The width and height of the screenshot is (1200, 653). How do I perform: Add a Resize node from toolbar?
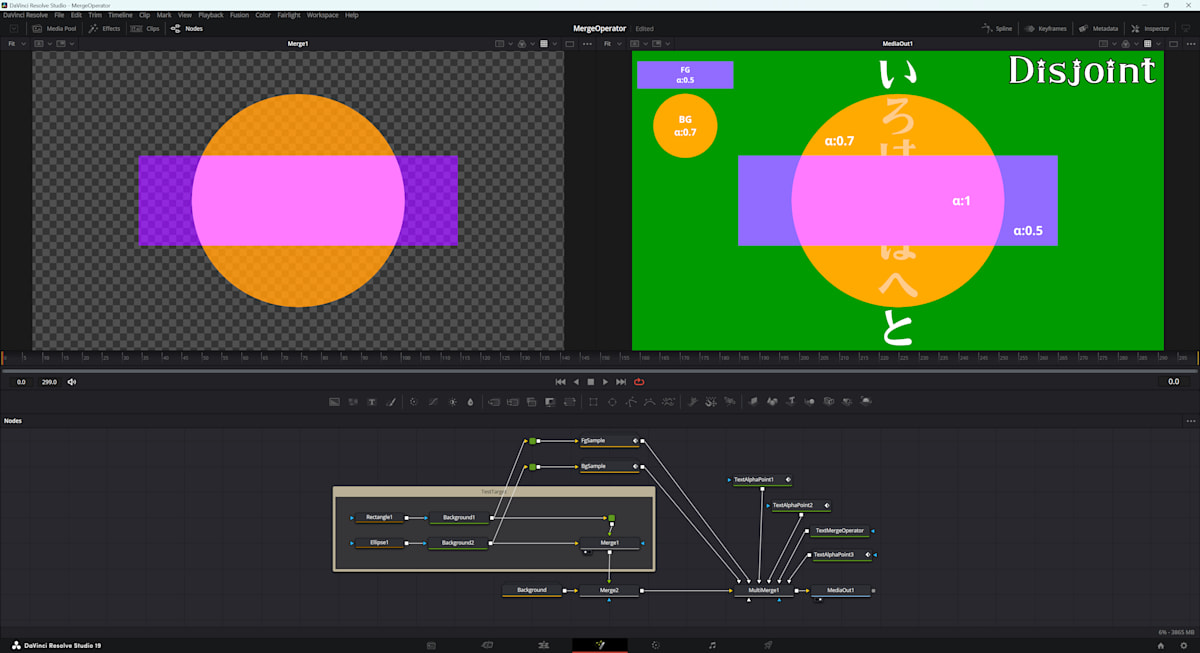pos(550,401)
